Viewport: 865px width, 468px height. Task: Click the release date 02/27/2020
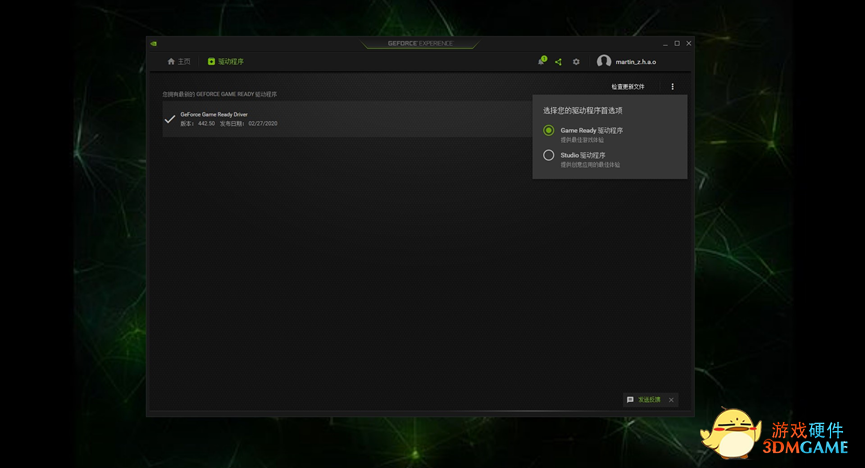[263, 124]
